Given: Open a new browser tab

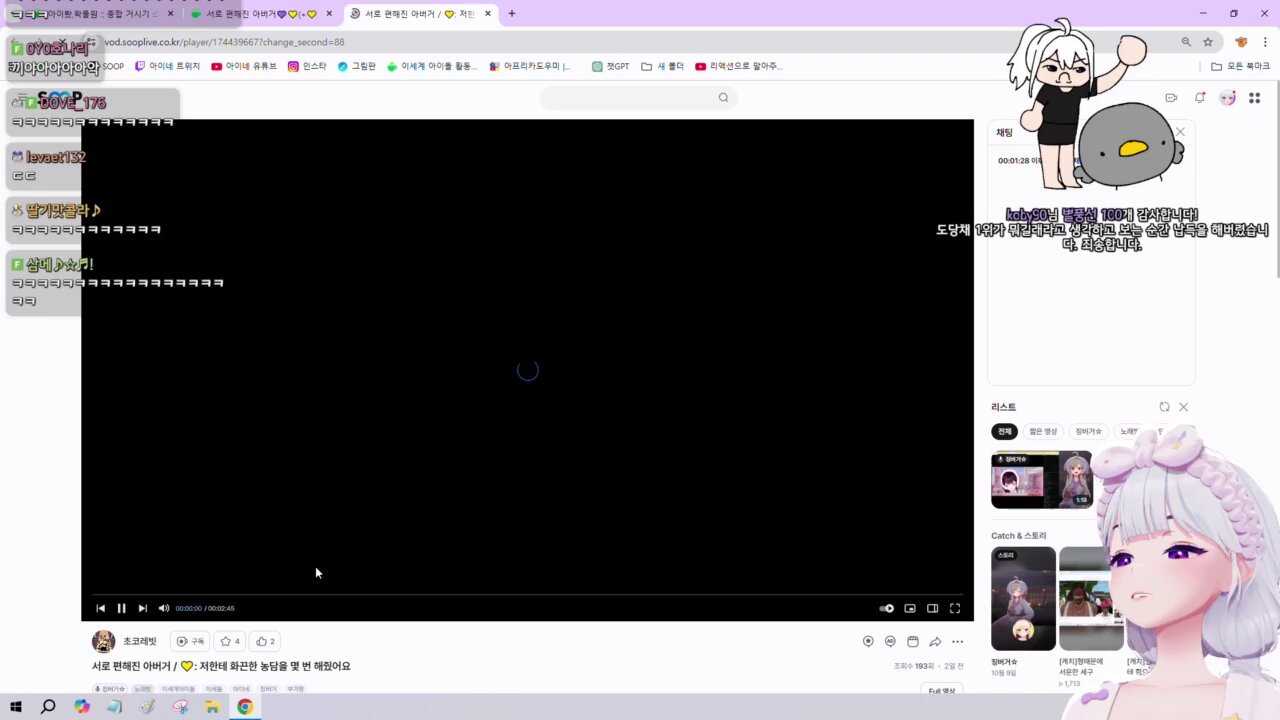Looking at the screenshot, I should point(512,14).
